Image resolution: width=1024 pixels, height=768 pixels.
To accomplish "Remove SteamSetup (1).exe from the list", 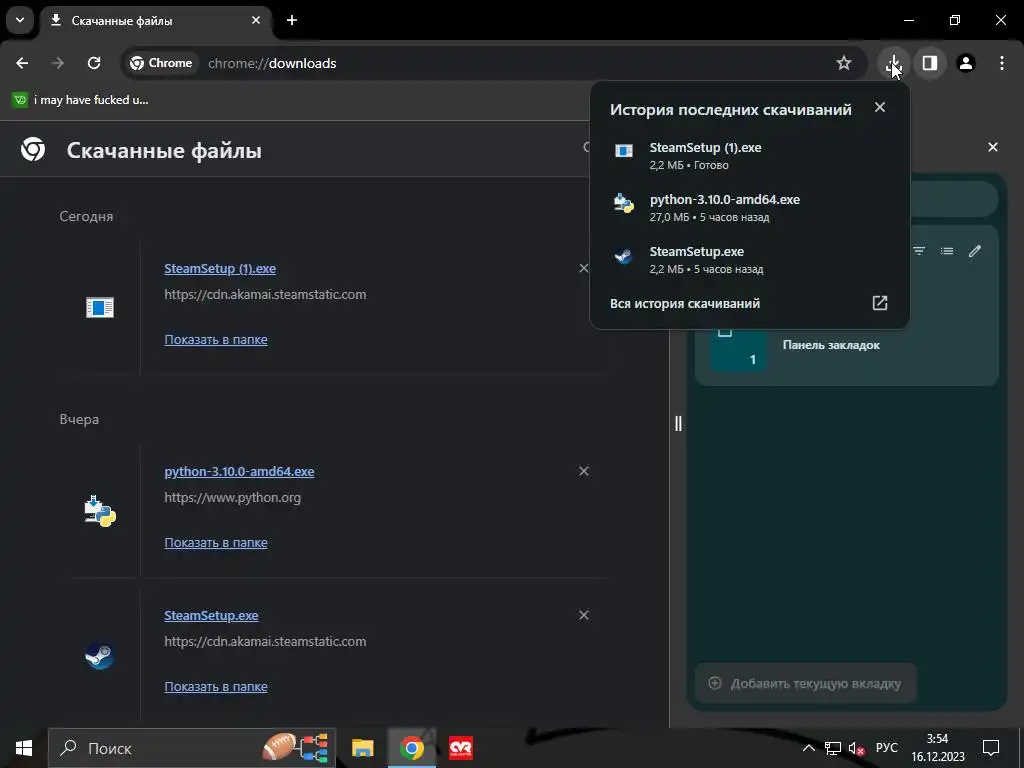I will click(x=584, y=268).
